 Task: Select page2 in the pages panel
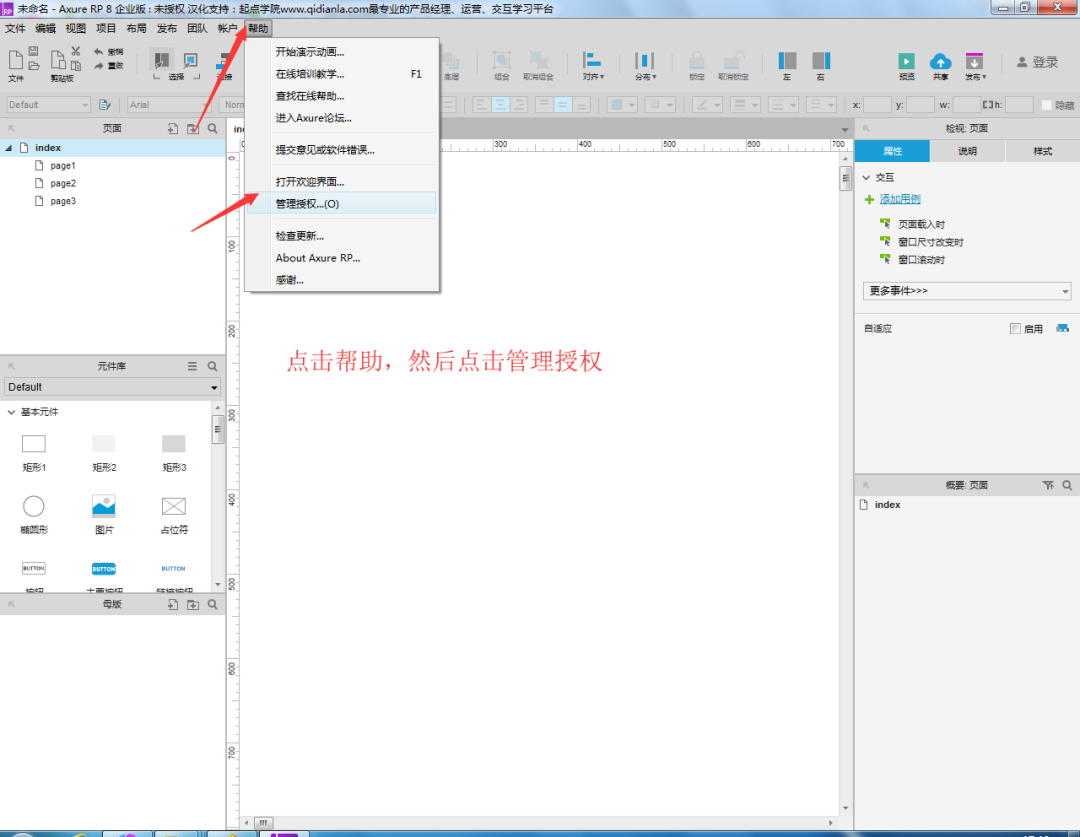(x=62, y=182)
